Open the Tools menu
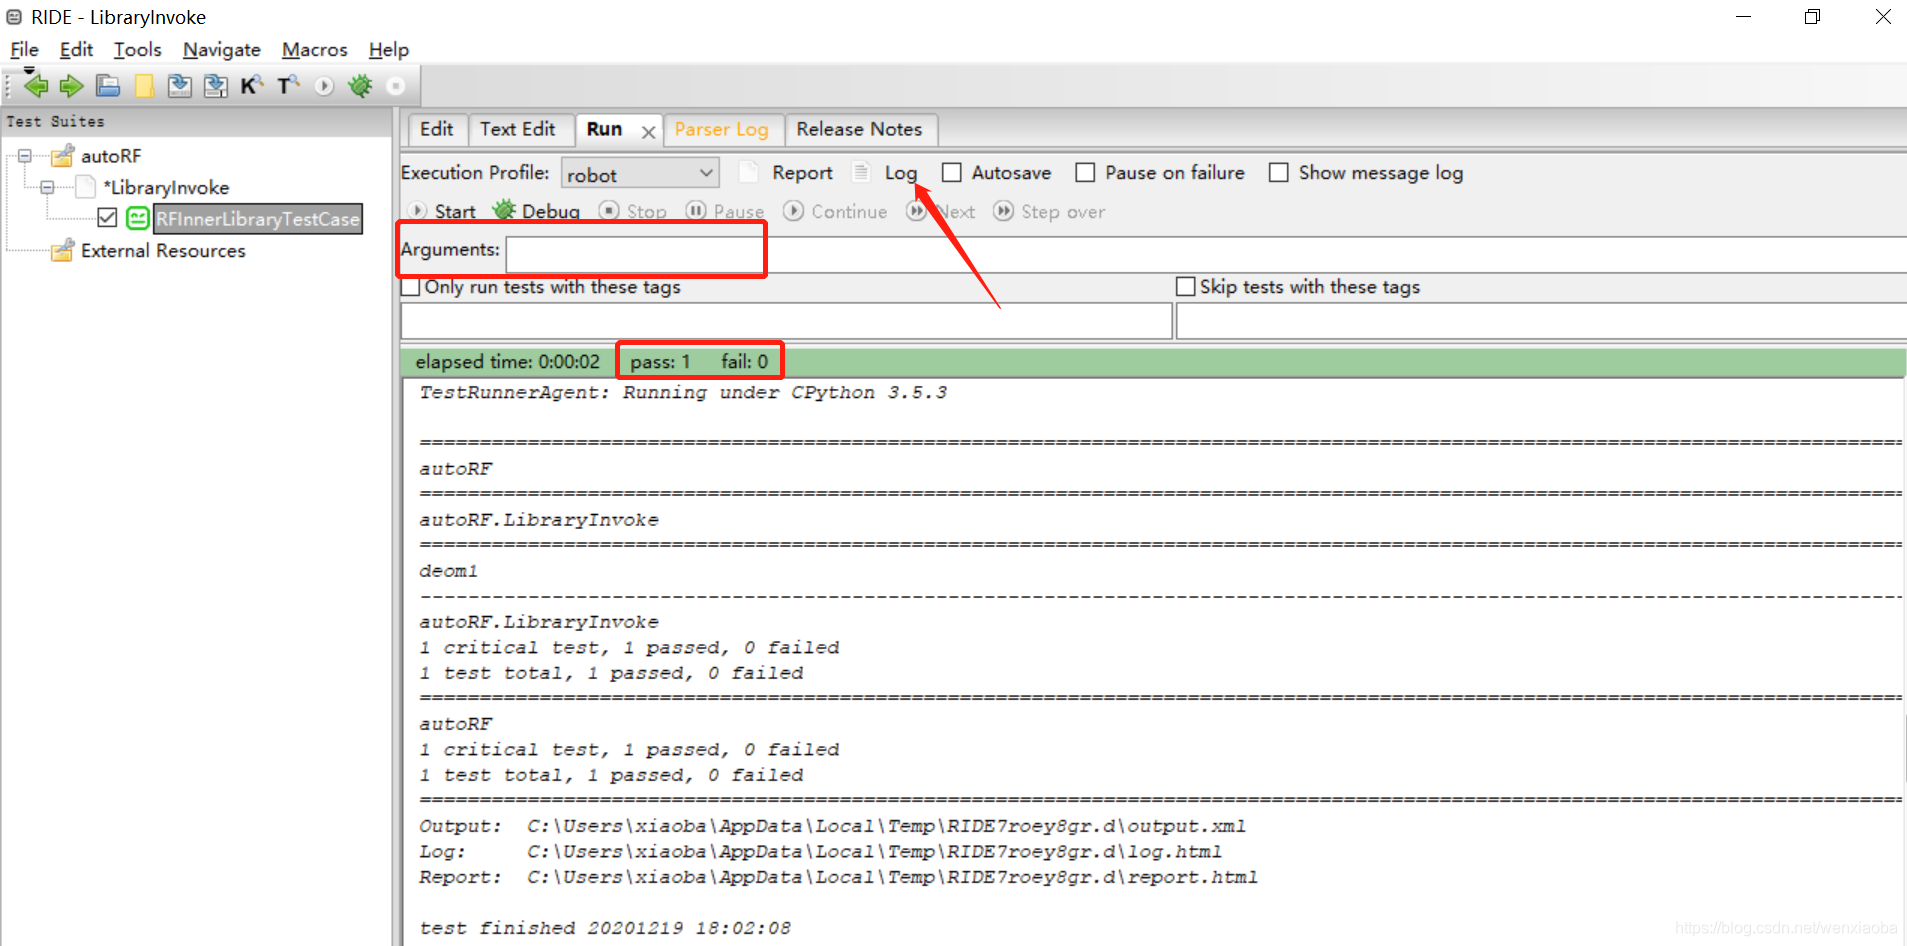 [x=137, y=49]
